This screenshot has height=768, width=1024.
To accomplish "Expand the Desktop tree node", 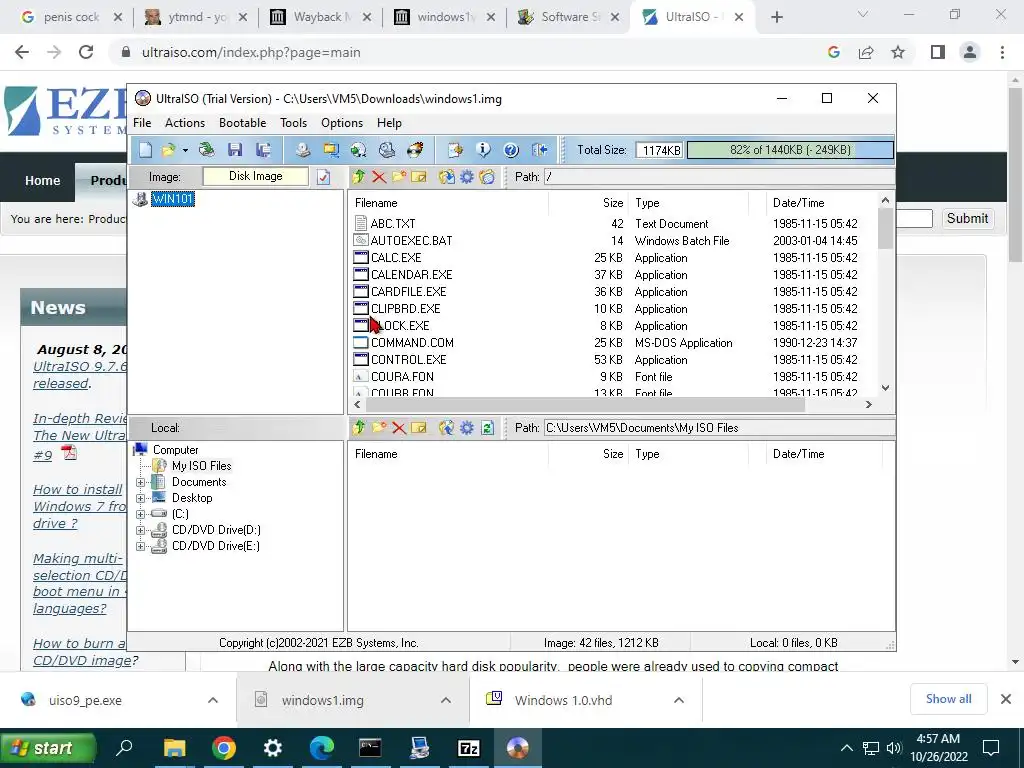I will [x=140, y=498].
